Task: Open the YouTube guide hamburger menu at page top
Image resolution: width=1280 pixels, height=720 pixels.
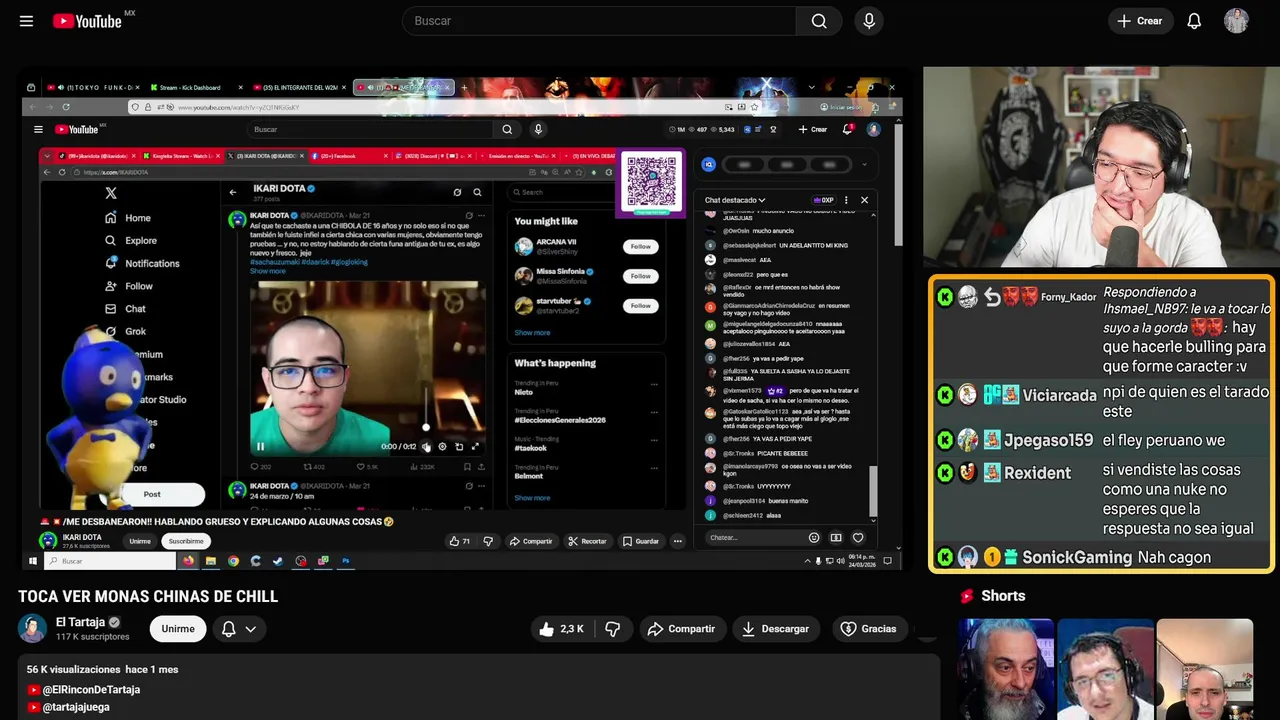Action: point(26,21)
